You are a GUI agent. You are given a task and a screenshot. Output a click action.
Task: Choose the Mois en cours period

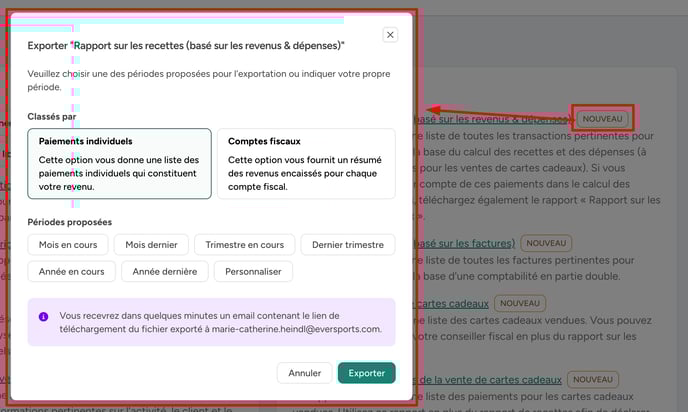tap(68, 245)
